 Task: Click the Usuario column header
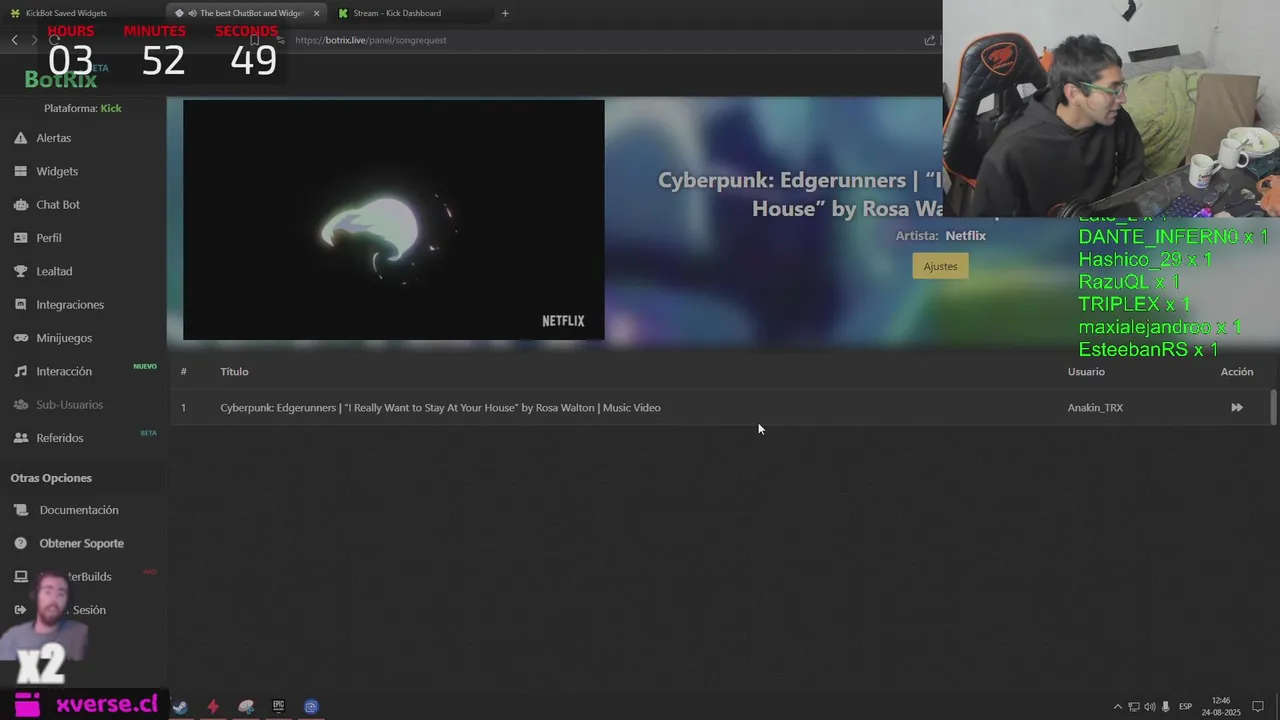1086,371
